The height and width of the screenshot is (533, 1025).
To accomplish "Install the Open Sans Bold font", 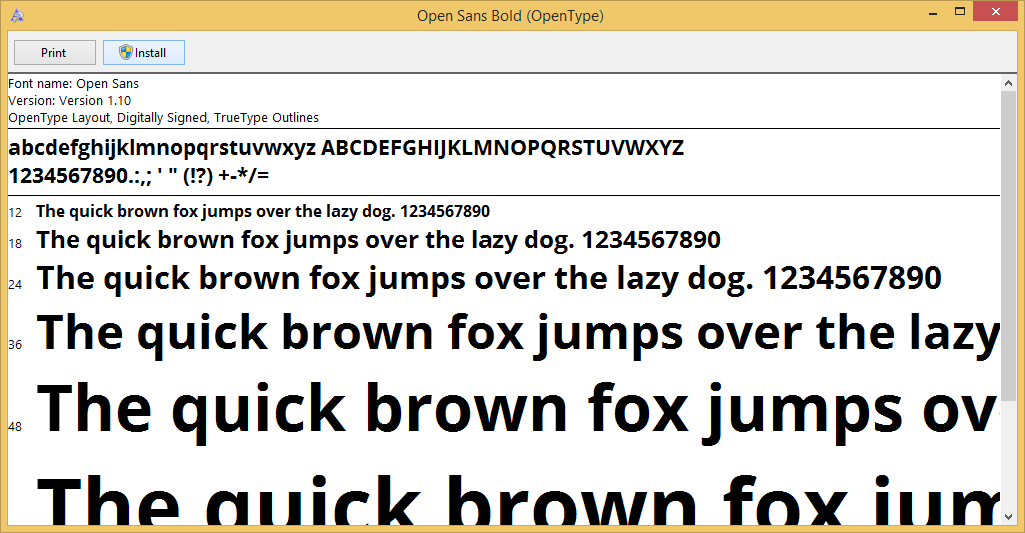I will [x=144, y=53].
